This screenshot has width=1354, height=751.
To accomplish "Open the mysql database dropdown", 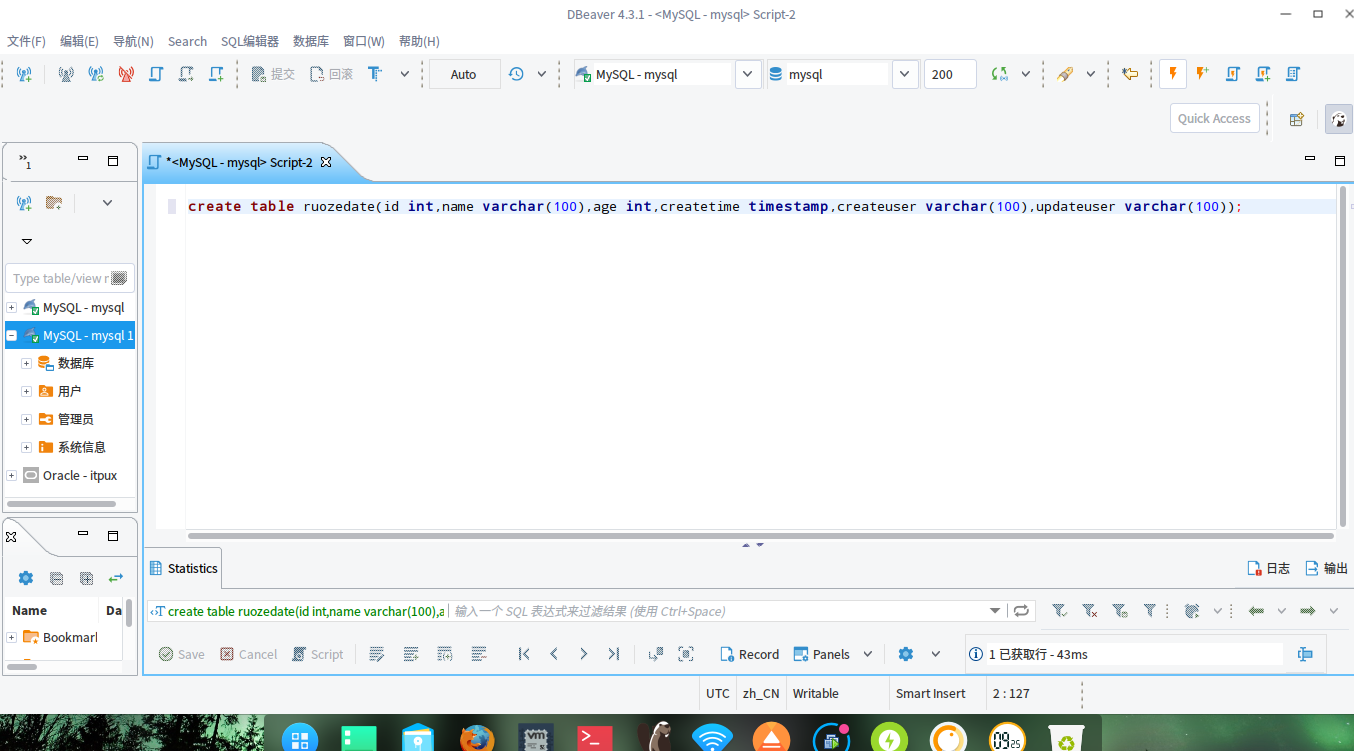I will point(904,74).
